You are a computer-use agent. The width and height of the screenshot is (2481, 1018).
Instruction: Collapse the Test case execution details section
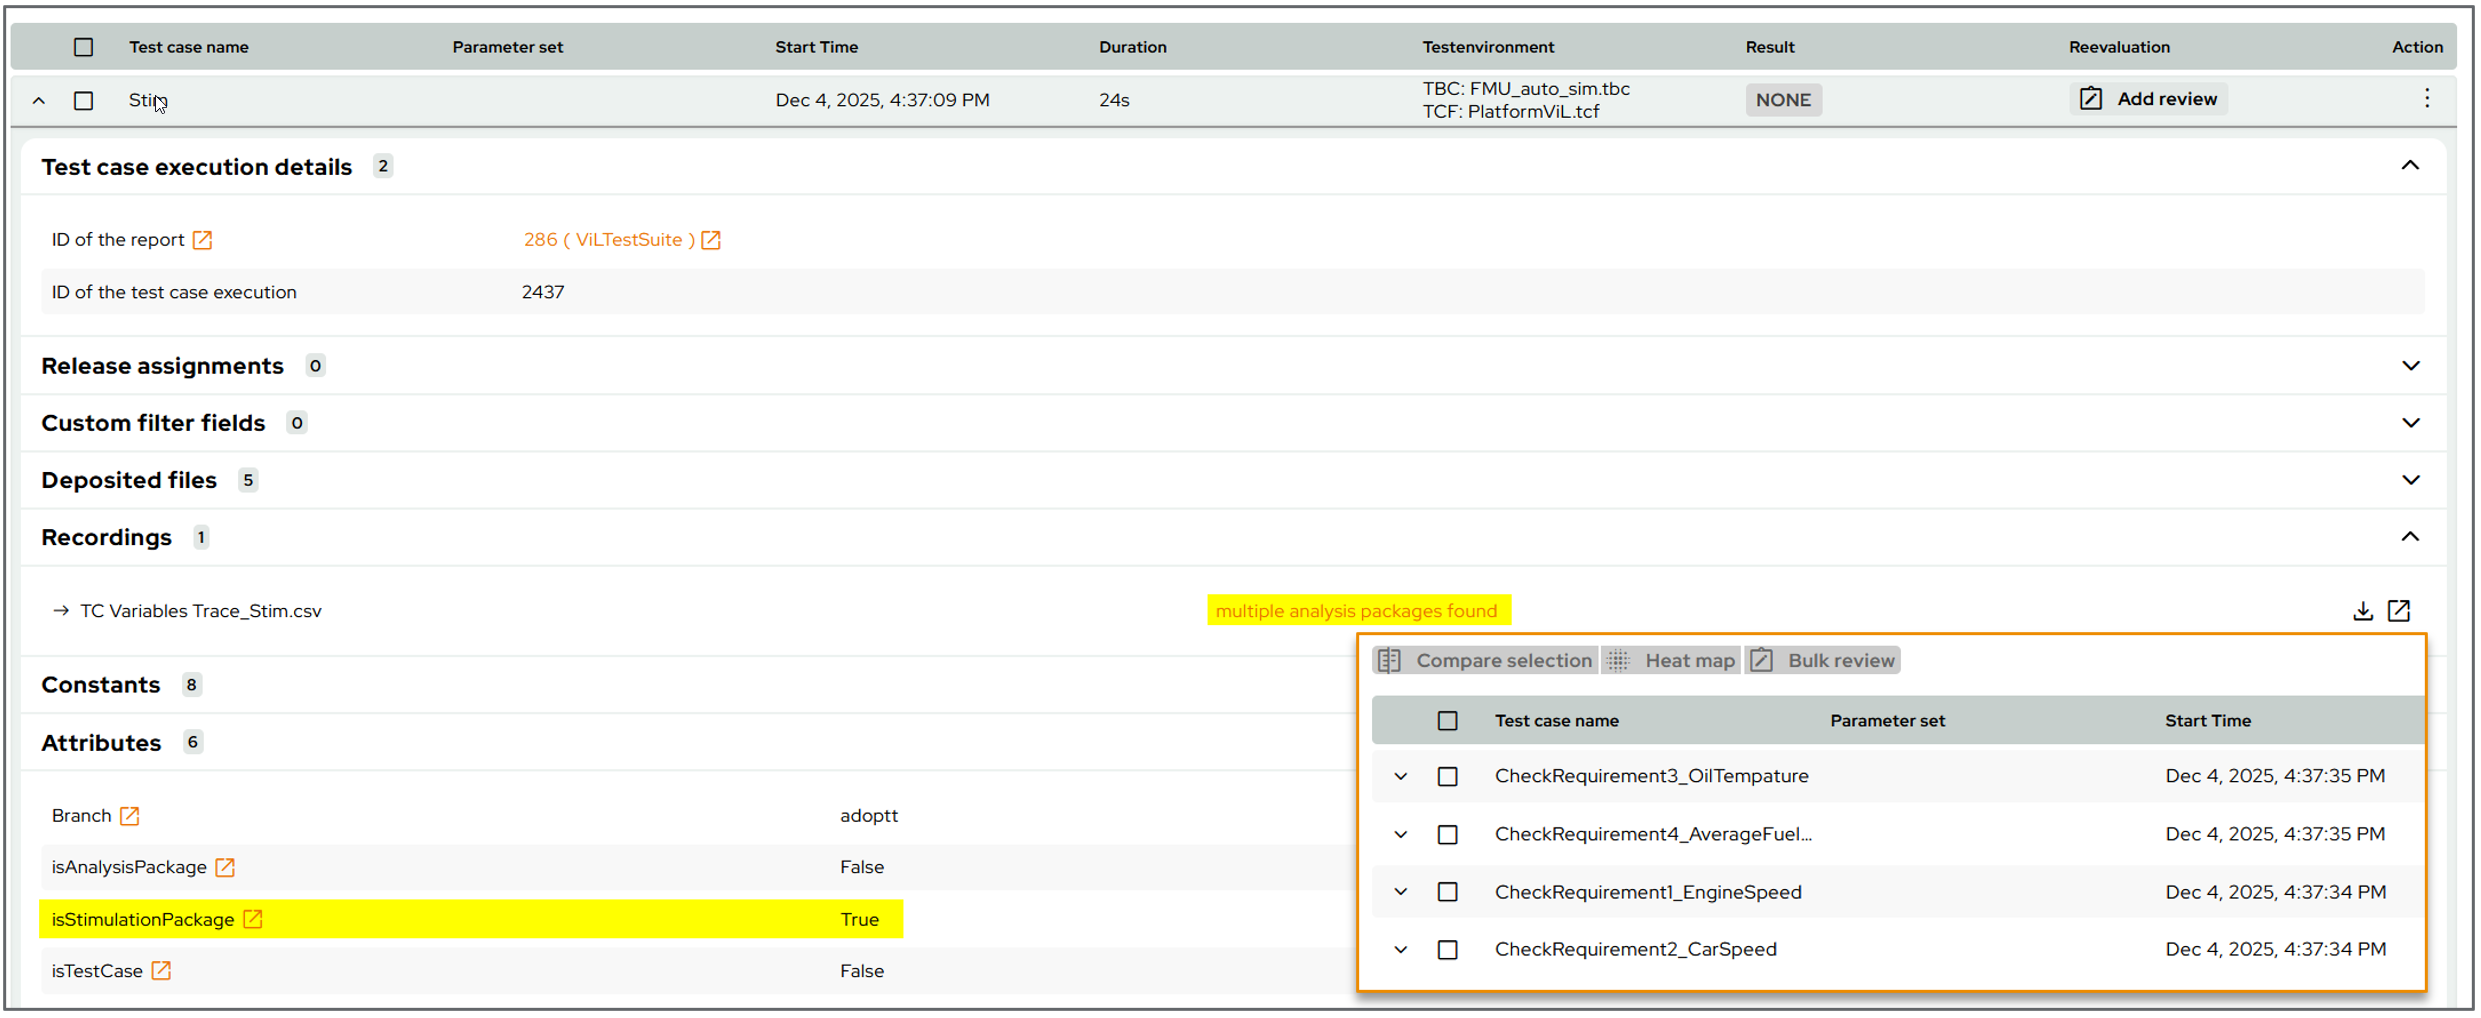click(x=2411, y=165)
